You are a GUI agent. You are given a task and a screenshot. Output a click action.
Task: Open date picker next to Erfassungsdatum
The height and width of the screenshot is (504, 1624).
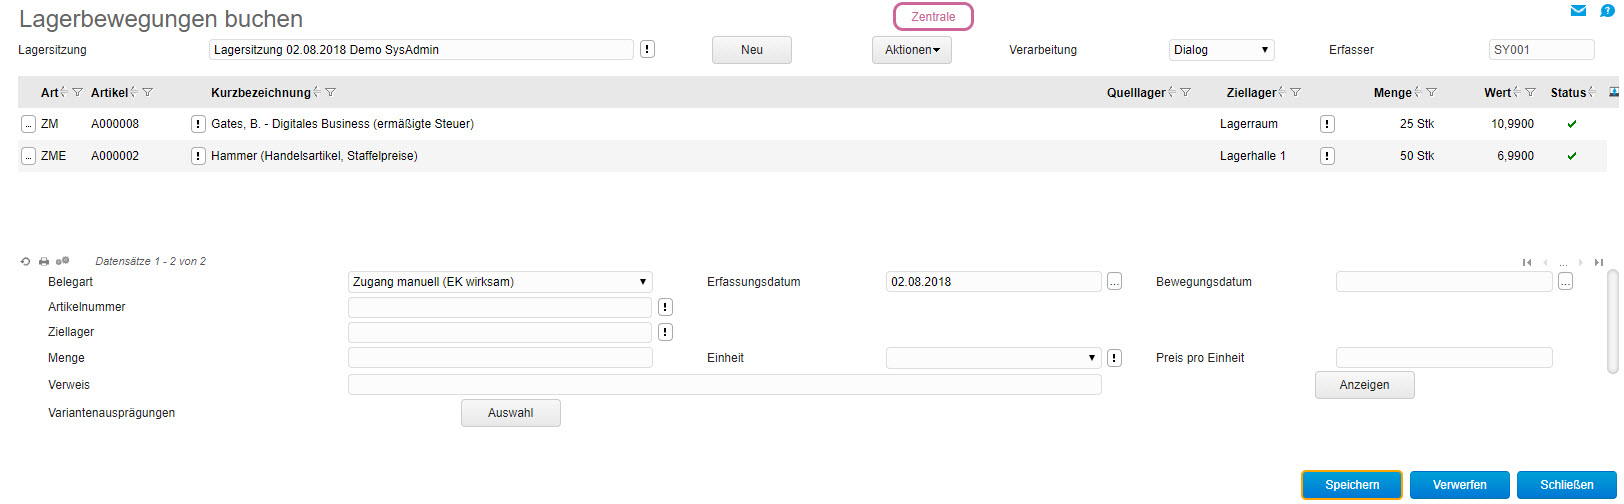click(x=1114, y=282)
